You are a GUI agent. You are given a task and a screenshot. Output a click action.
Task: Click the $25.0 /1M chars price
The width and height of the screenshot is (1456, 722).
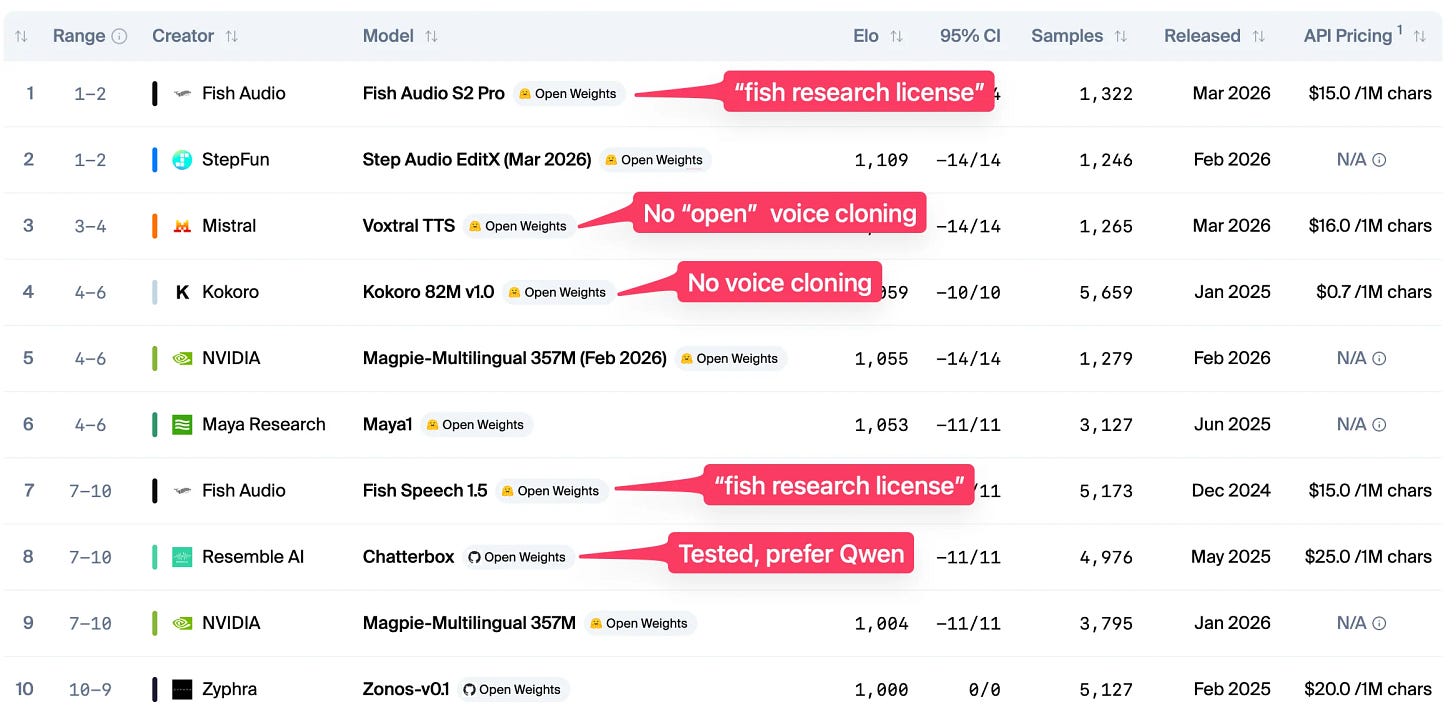click(x=1368, y=557)
